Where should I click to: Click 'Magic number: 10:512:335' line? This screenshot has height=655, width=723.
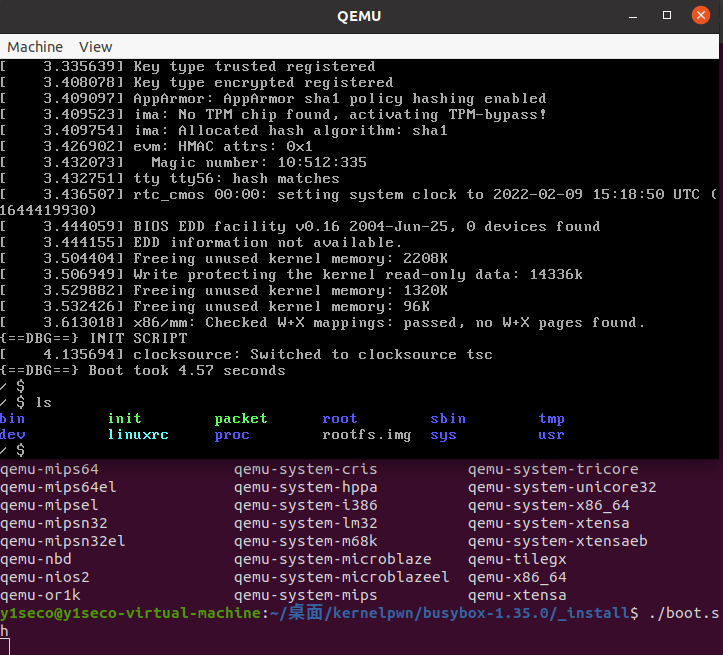click(184, 163)
